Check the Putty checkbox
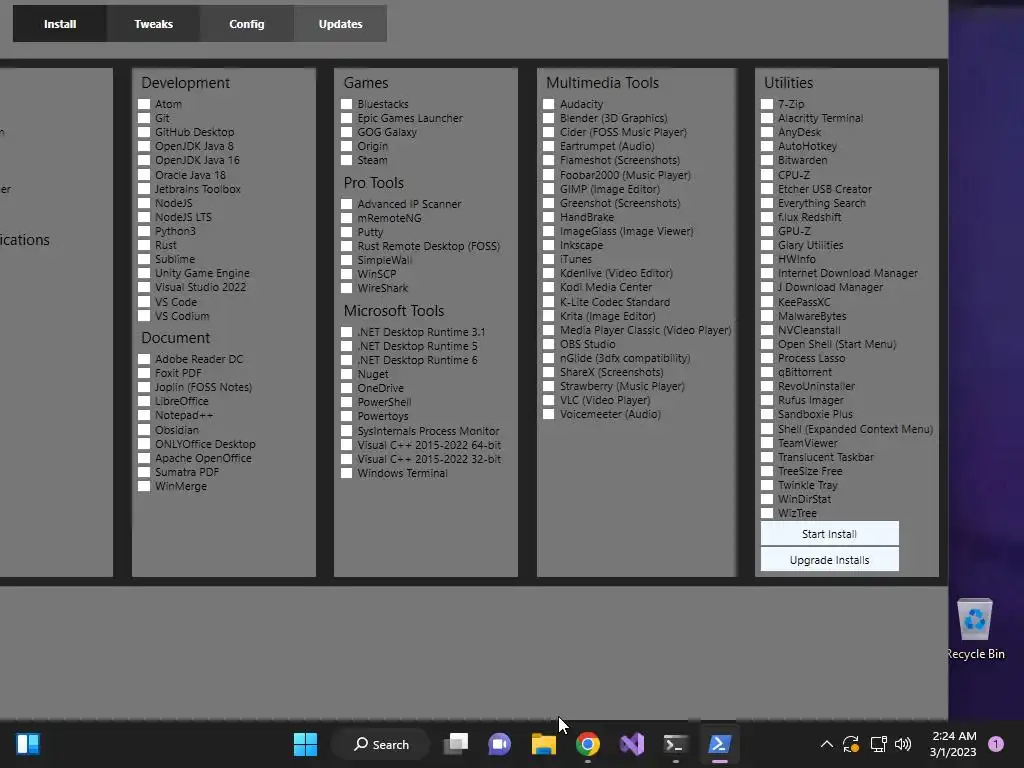This screenshot has height=768, width=1024. (x=347, y=232)
